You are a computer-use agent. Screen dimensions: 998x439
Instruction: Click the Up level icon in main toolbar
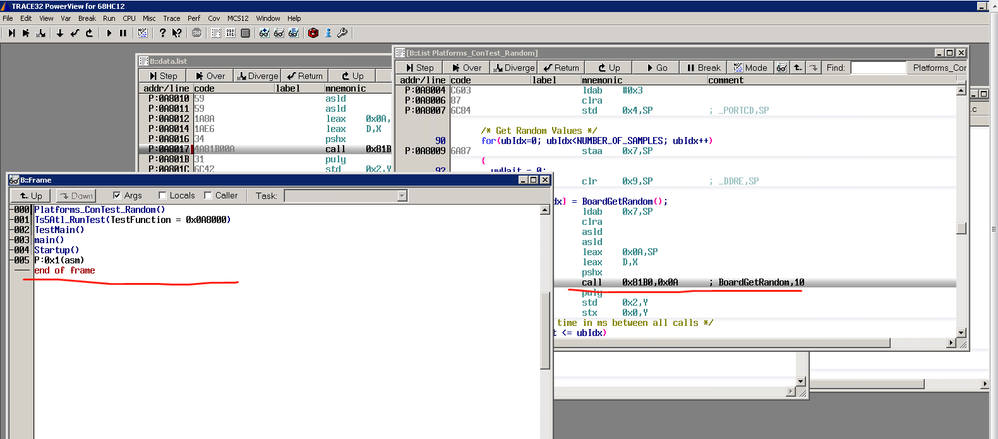tap(89, 33)
